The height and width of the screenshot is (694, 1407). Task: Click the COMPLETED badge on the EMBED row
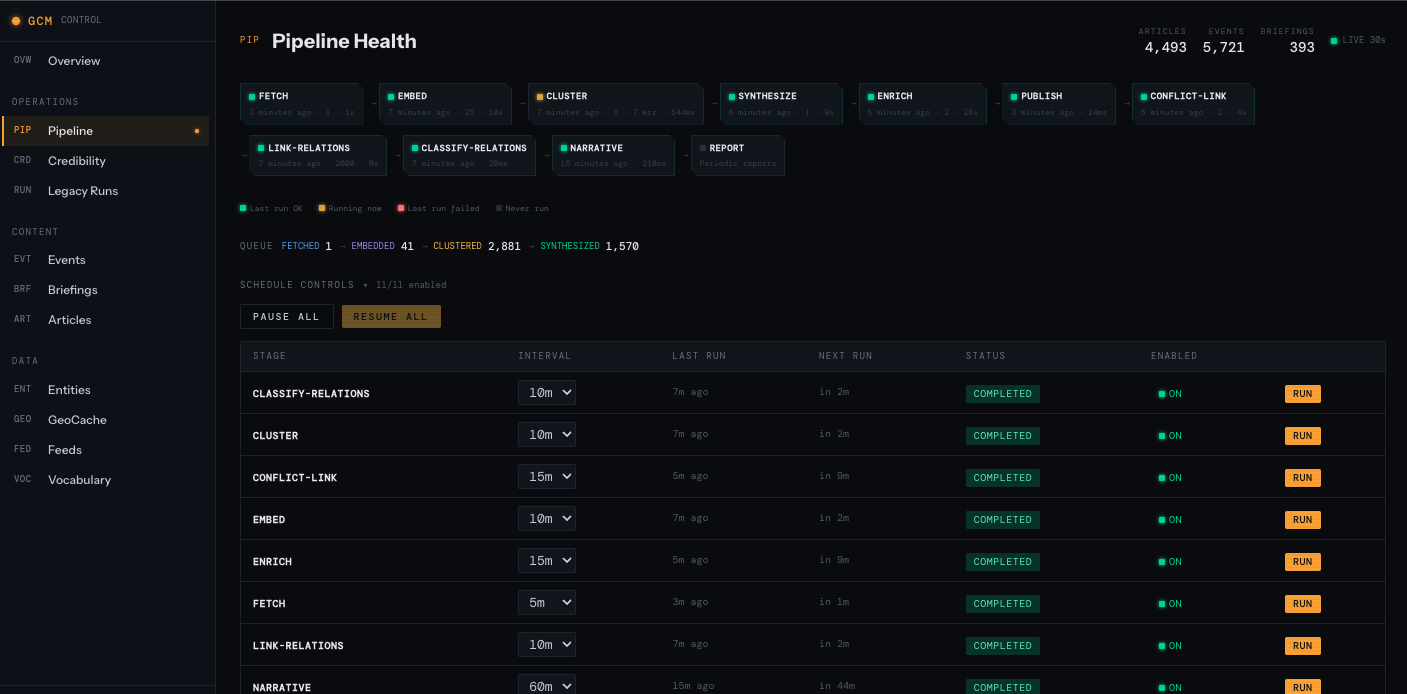pyautogui.click(x=1002, y=519)
